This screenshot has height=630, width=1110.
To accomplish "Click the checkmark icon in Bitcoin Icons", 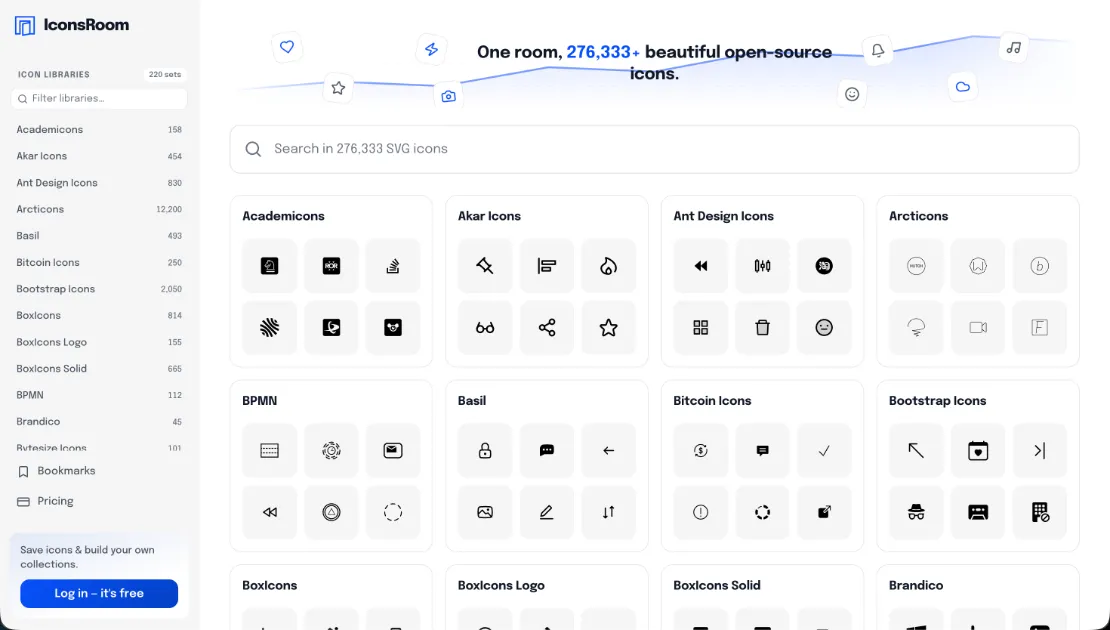I will coord(824,451).
